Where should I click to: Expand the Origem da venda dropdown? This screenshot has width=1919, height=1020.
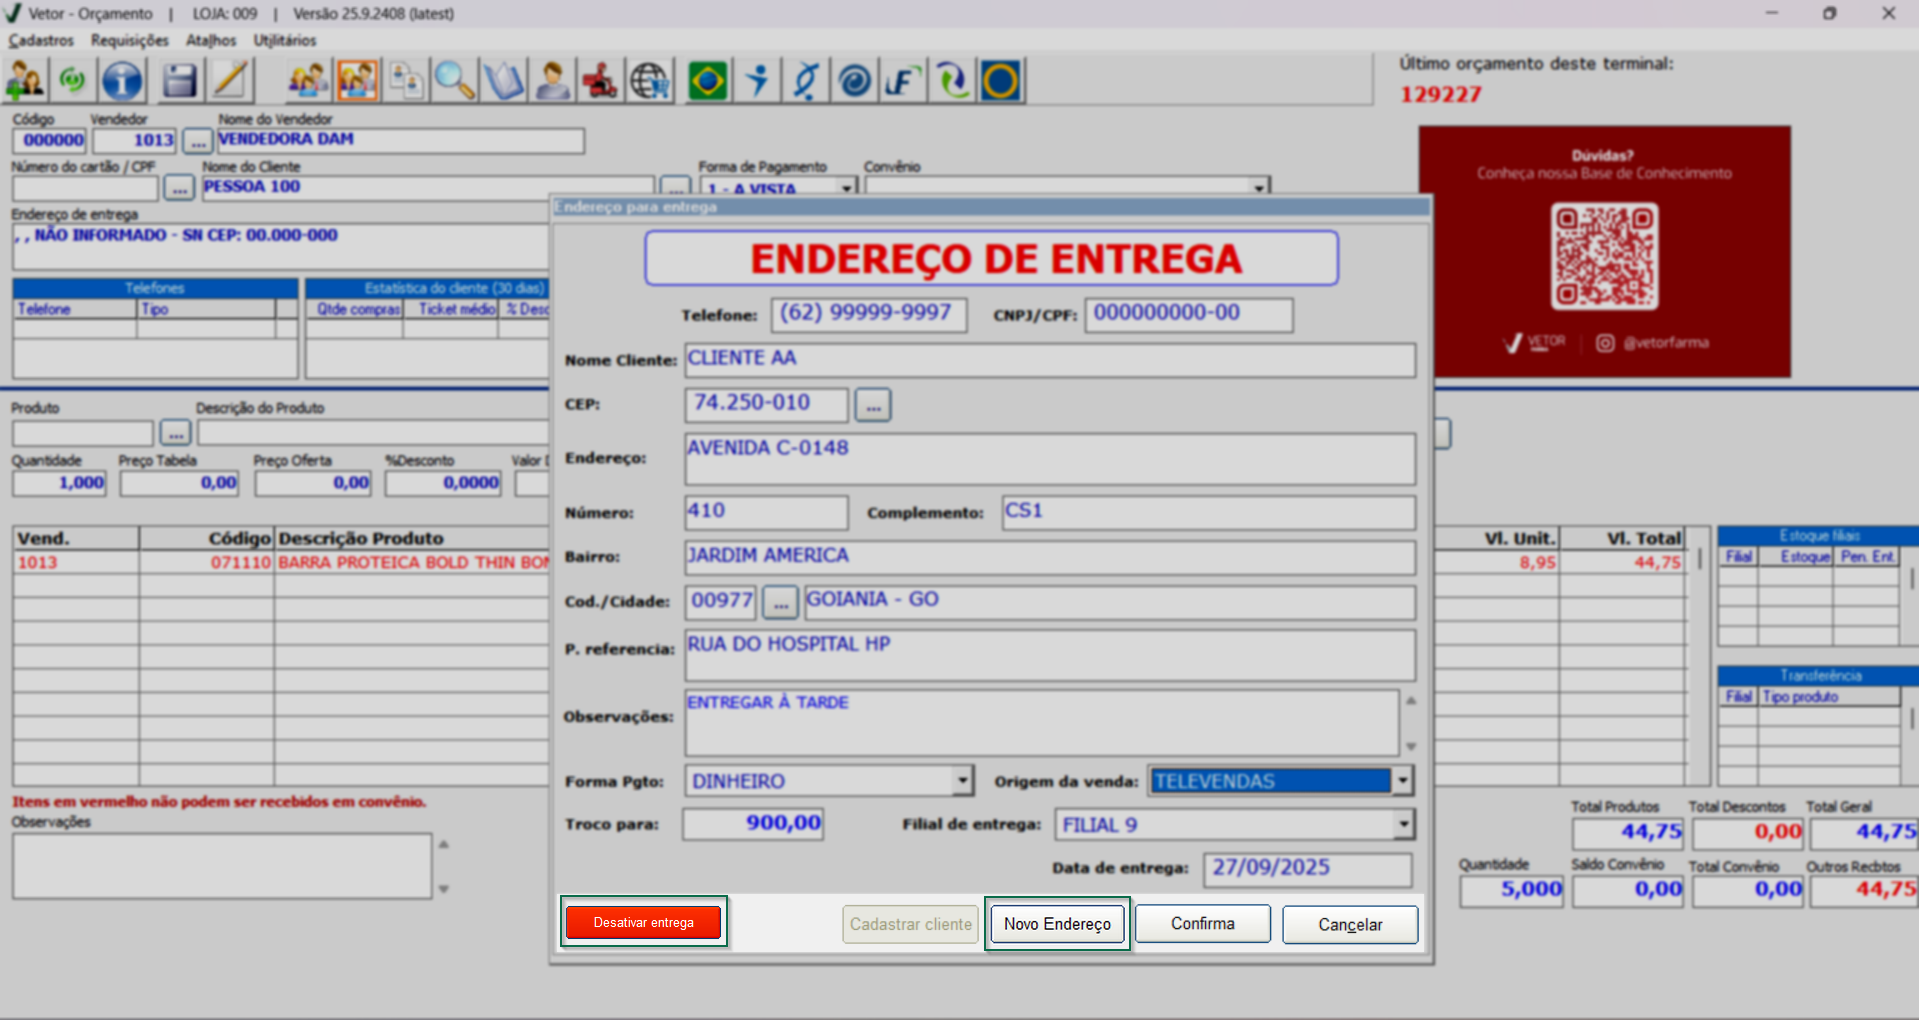pos(1402,780)
